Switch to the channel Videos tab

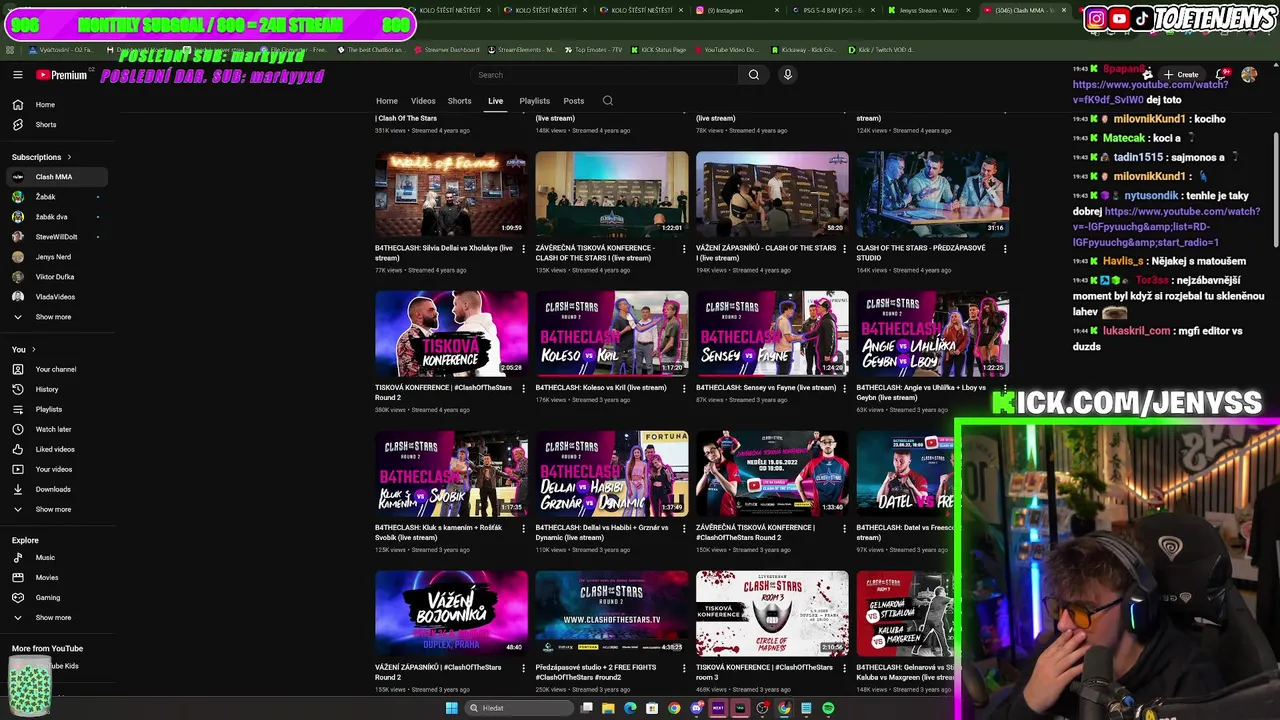click(x=423, y=101)
